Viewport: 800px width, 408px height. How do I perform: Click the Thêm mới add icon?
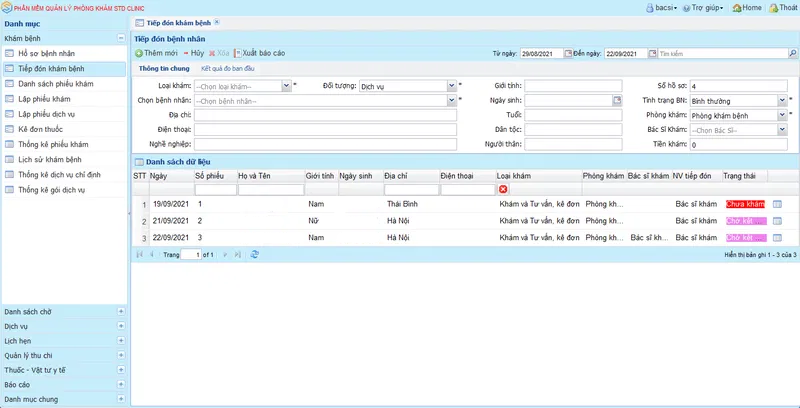pos(139,52)
